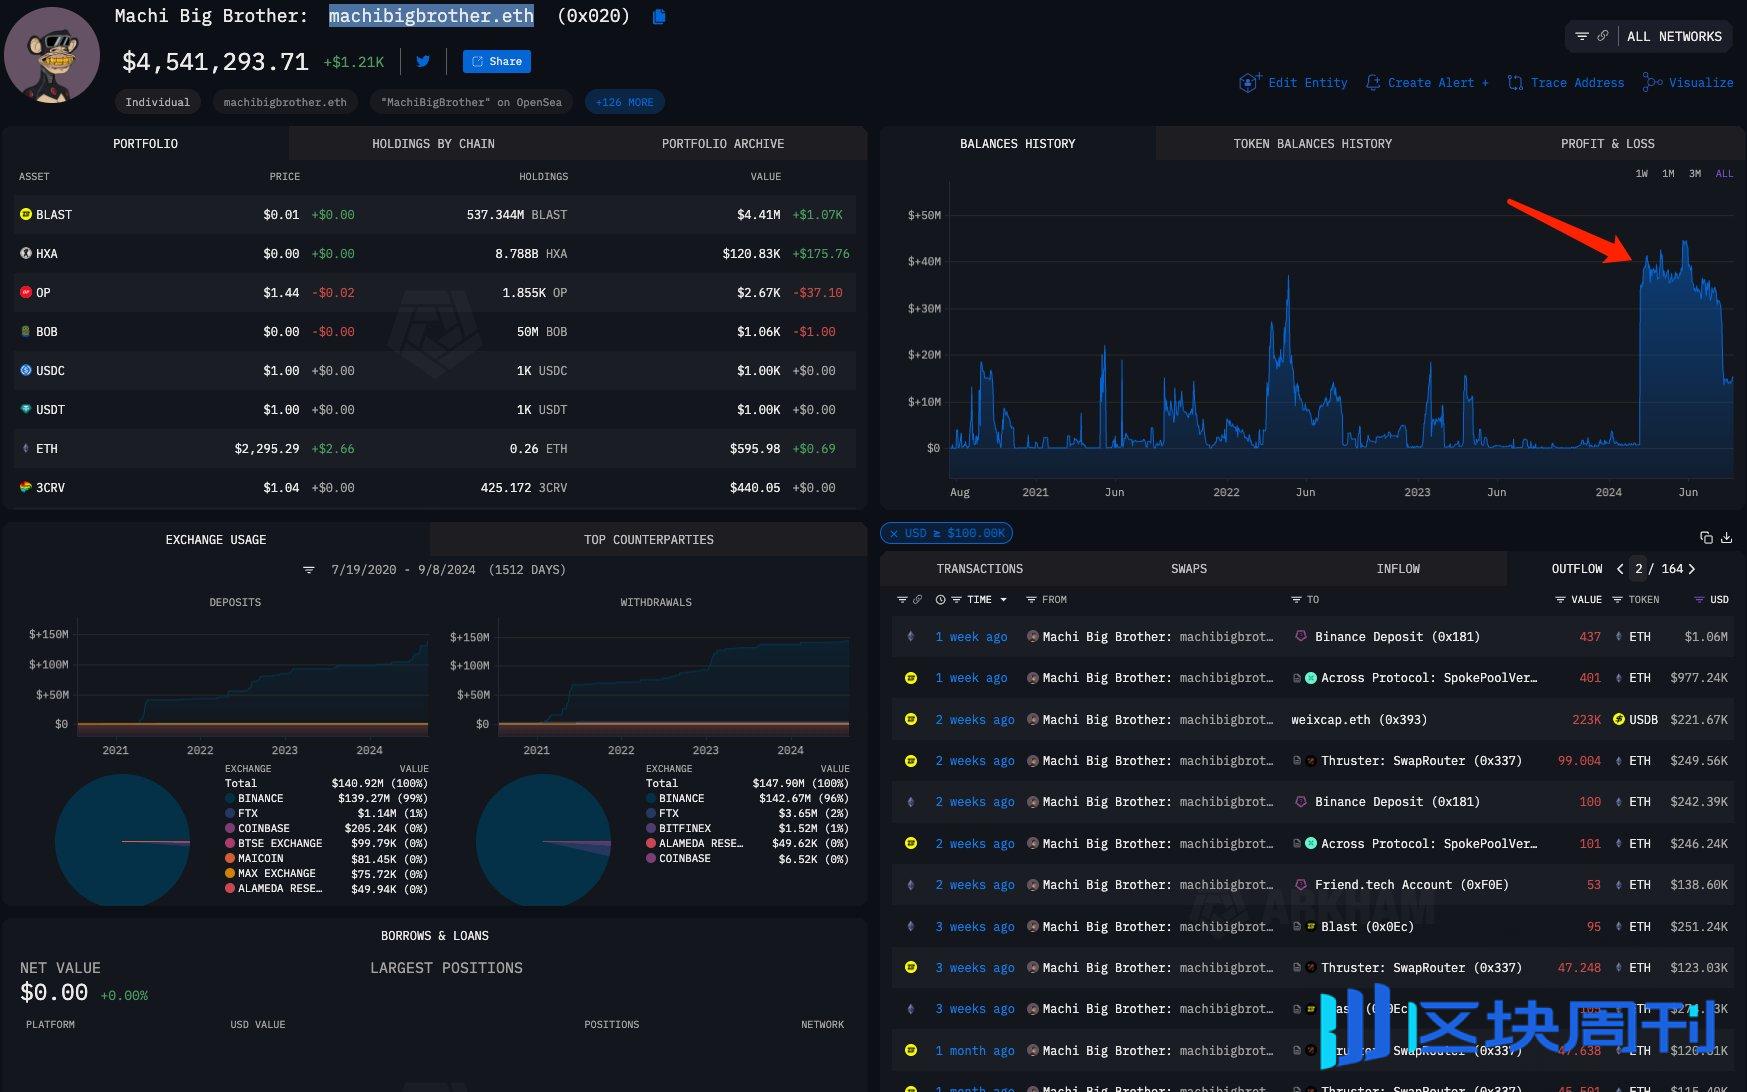Screen dimensions: 1747x1092
Task: Set chart range to 1M
Action: pyautogui.click(x=1668, y=174)
